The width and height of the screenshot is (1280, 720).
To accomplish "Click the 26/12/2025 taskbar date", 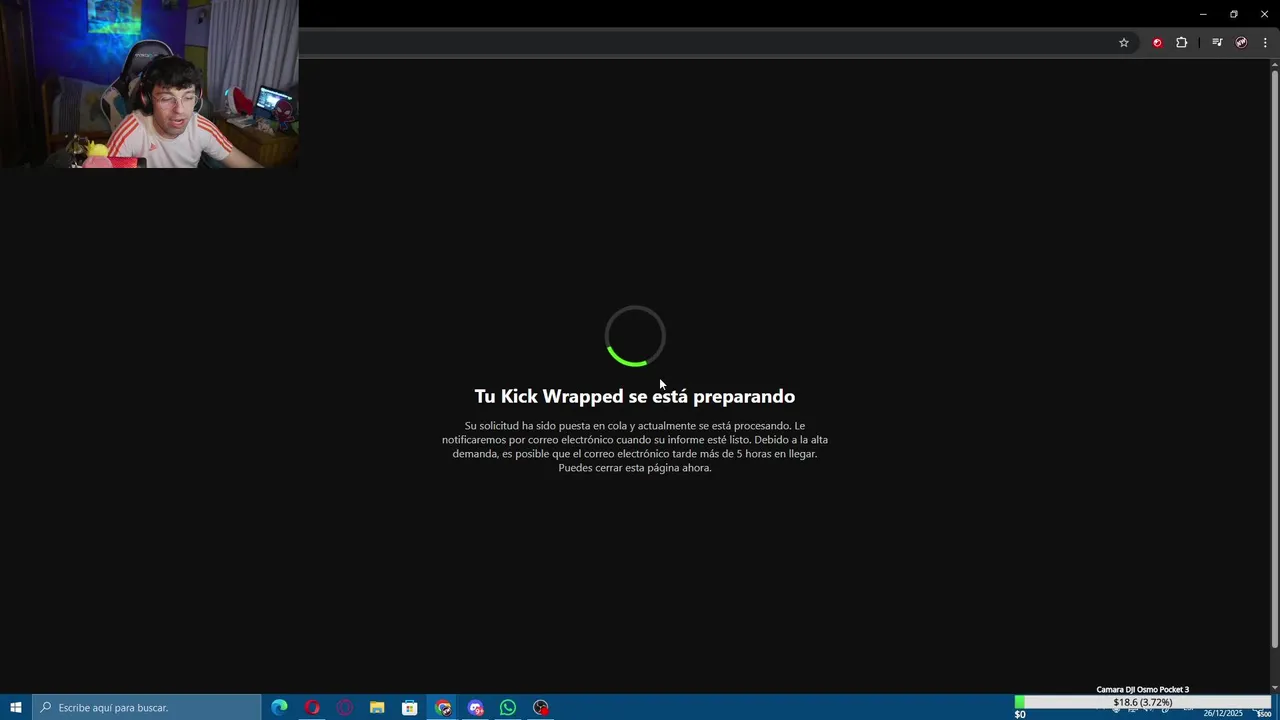I will tap(1223, 713).
